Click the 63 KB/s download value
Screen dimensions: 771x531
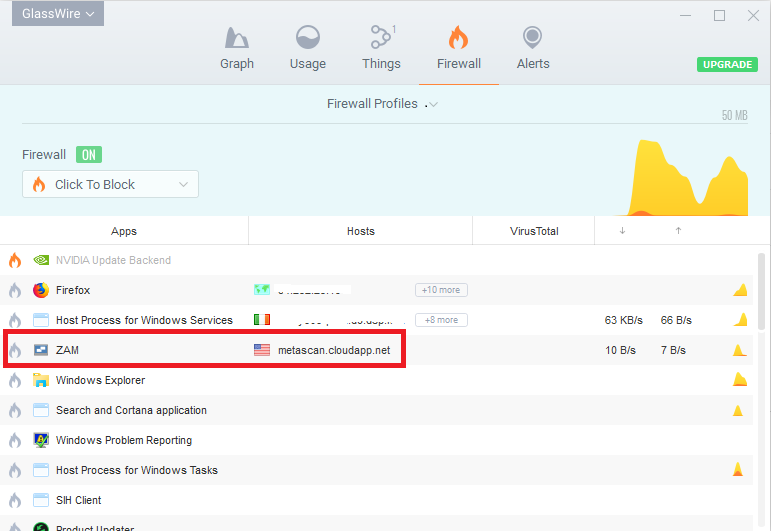pyautogui.click(x=623, y=320)
